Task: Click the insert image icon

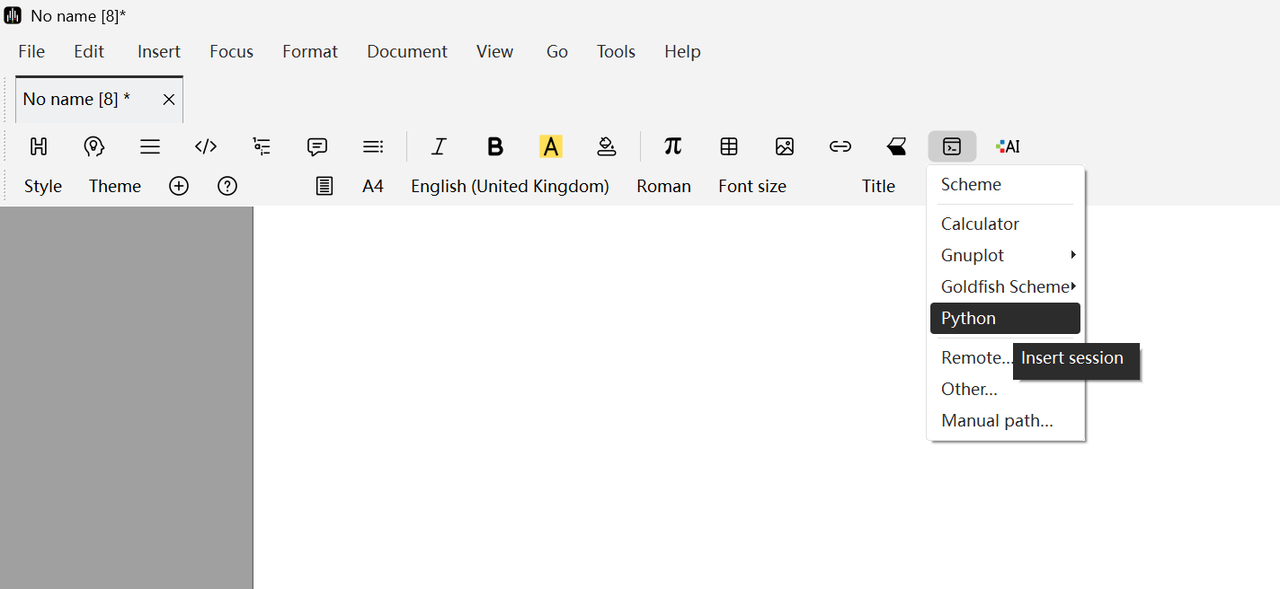Action: tap(784, 147)
